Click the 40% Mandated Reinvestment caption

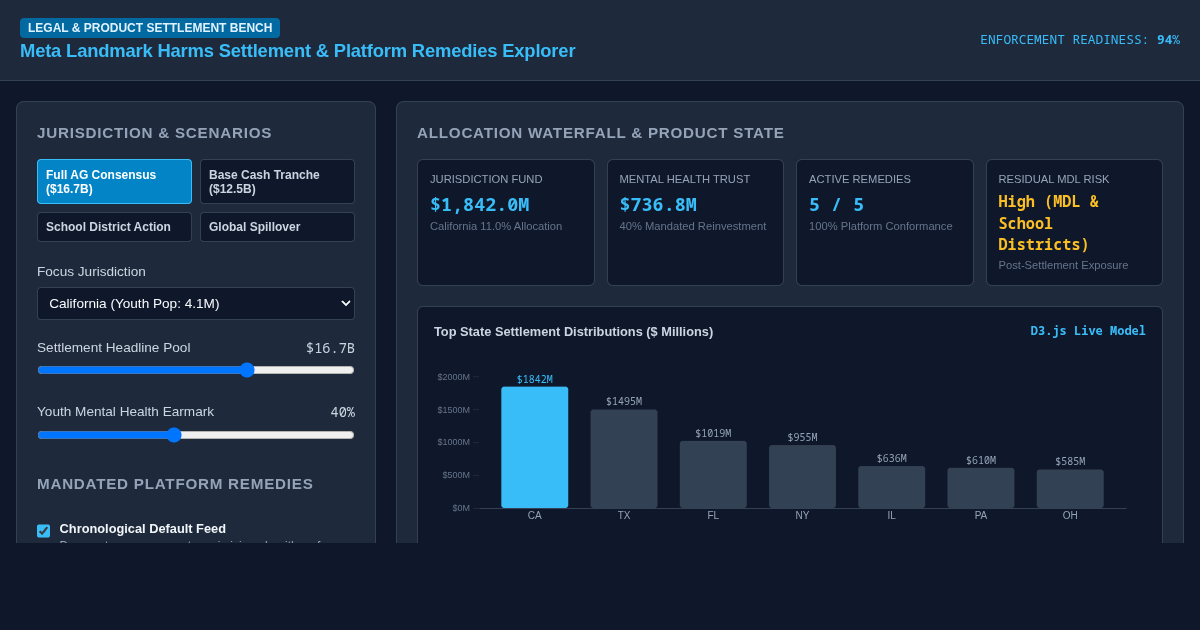point(693,226)
